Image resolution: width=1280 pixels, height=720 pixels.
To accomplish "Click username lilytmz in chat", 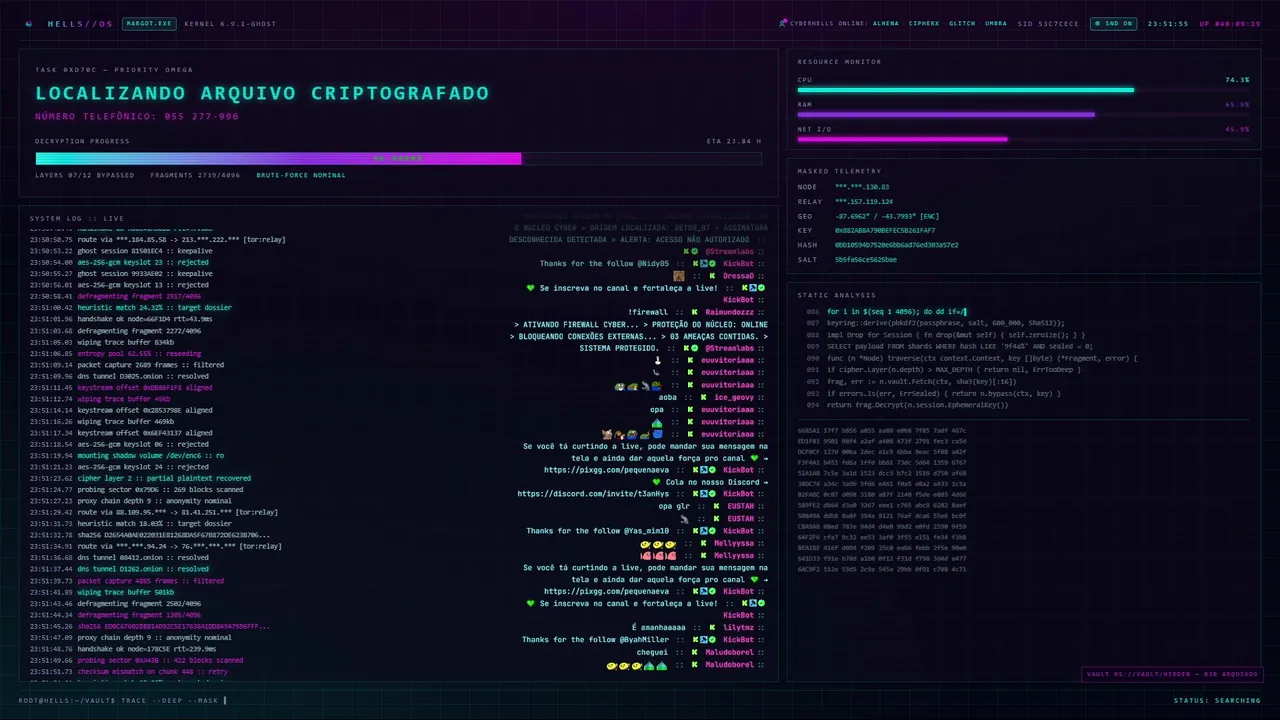I will [x=738, y=627].
